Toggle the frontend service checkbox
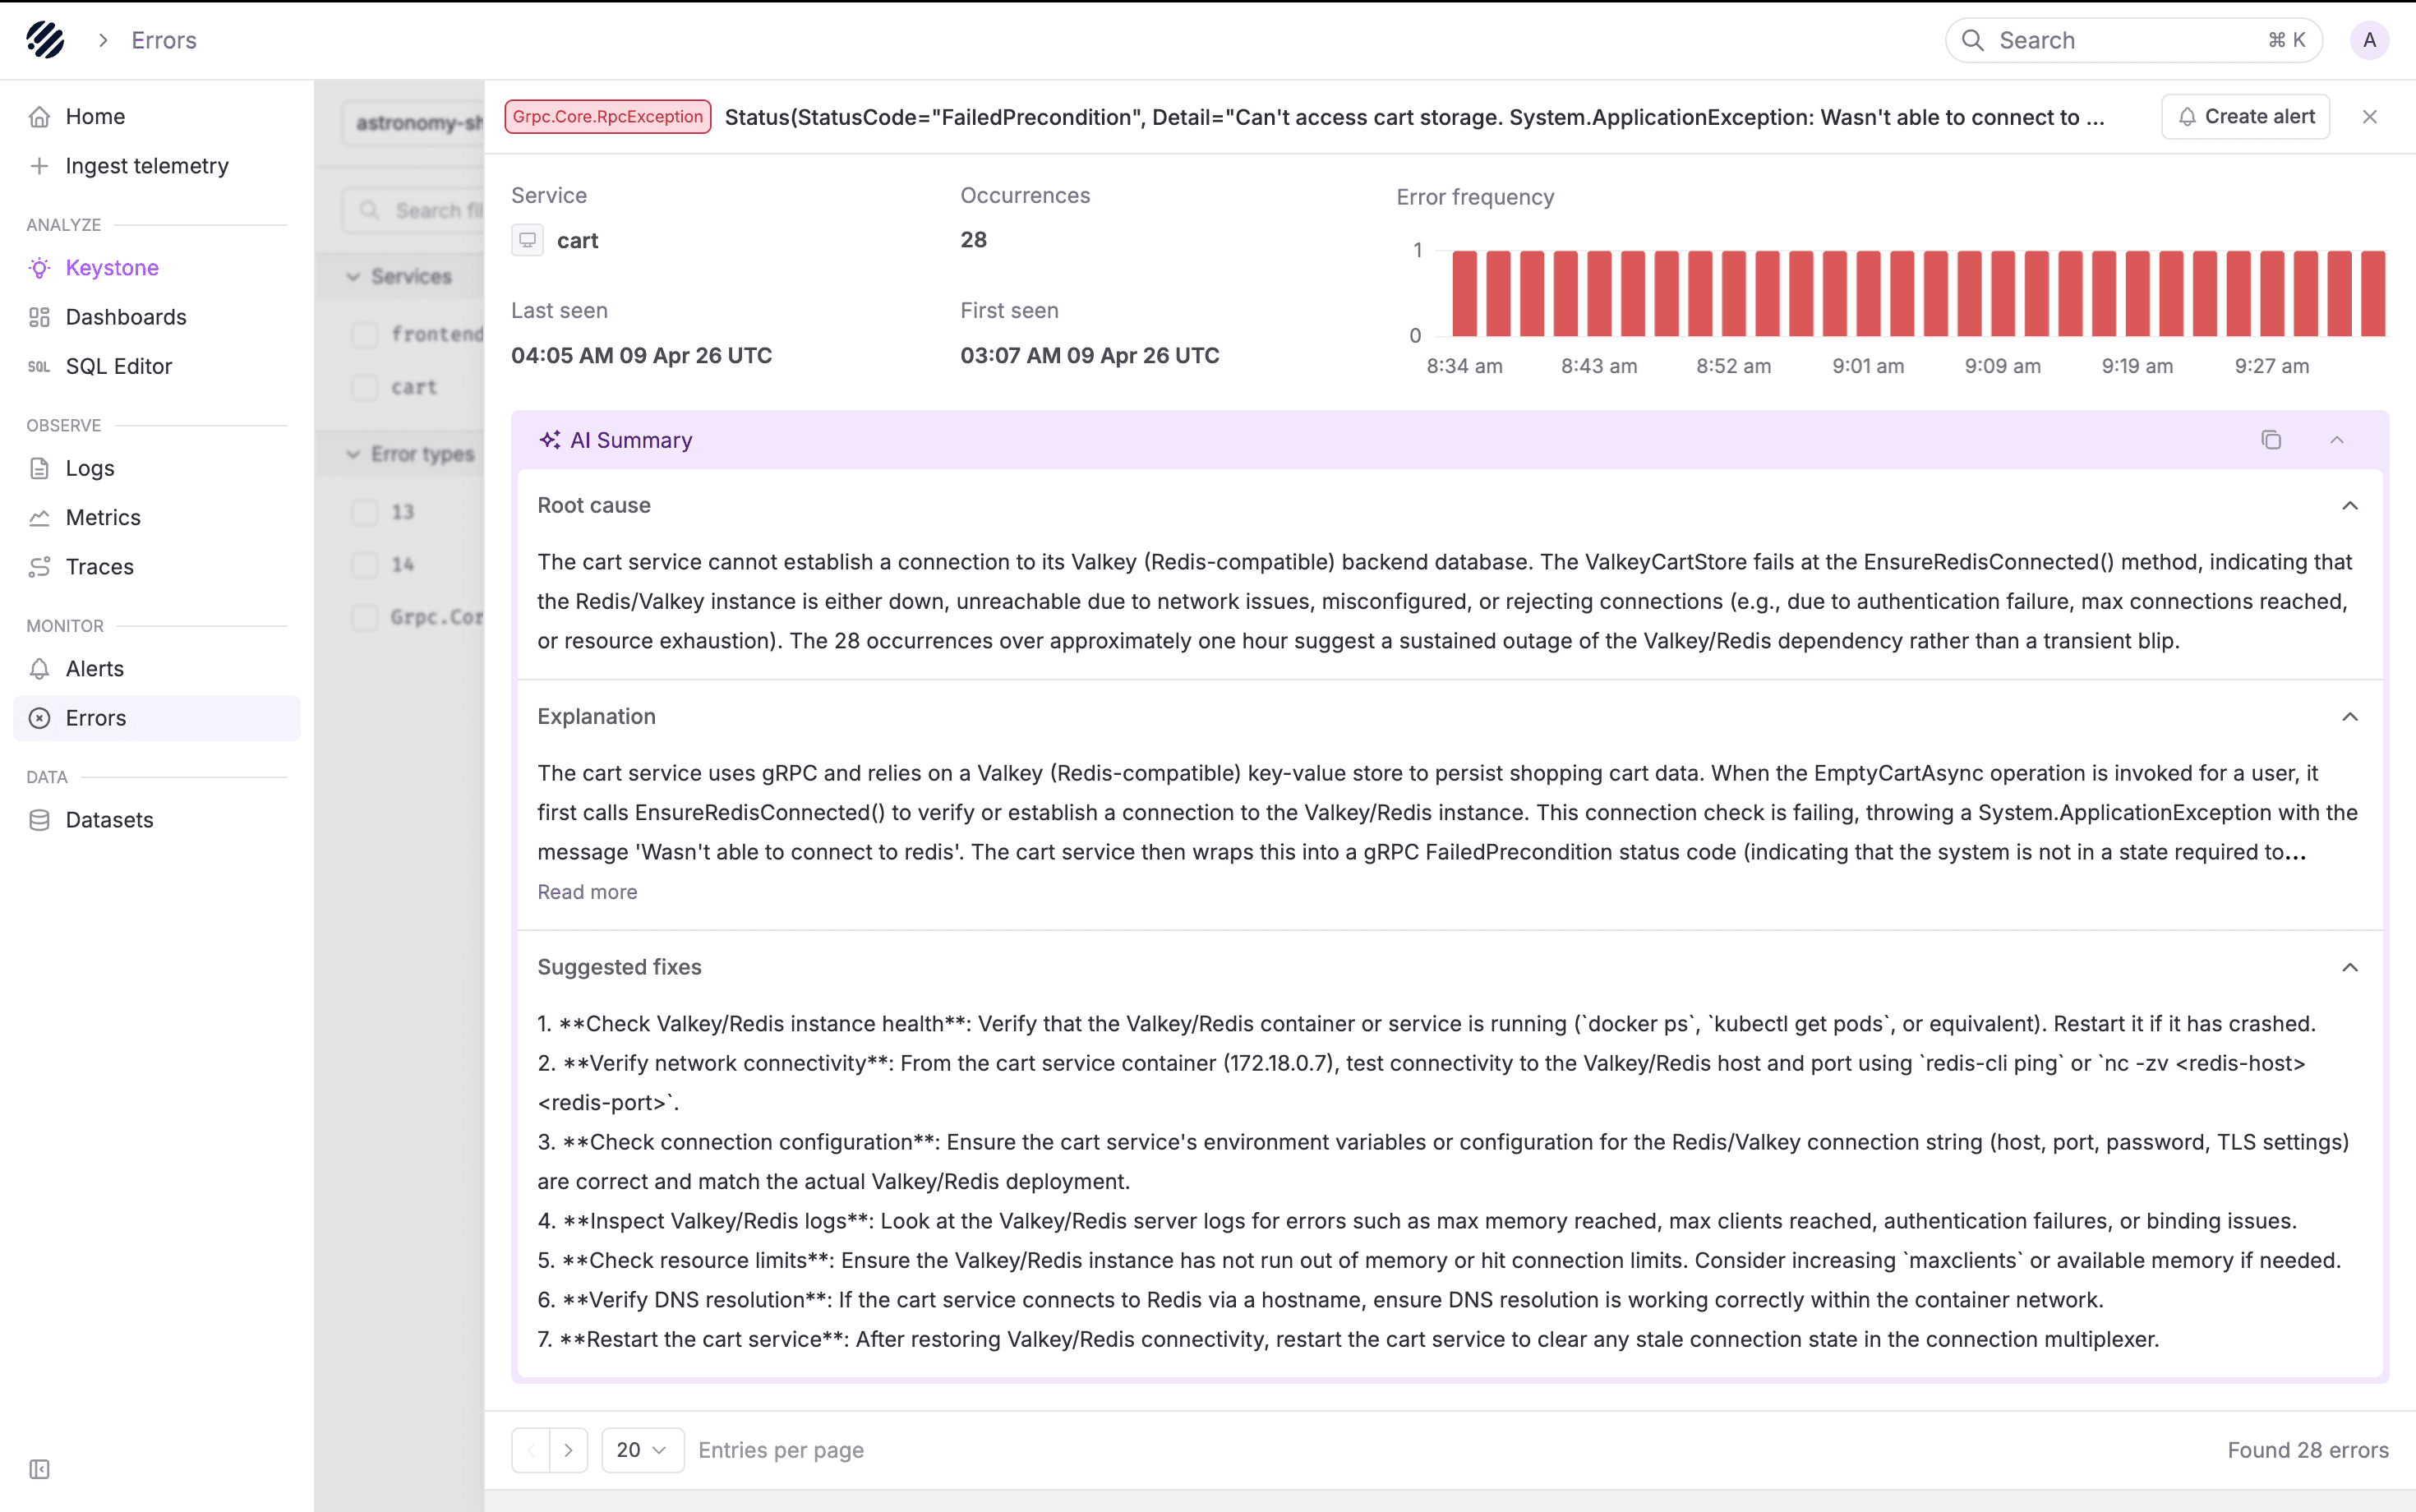The width and height of the screenshot is (2416, 1512). coord(365,334)
